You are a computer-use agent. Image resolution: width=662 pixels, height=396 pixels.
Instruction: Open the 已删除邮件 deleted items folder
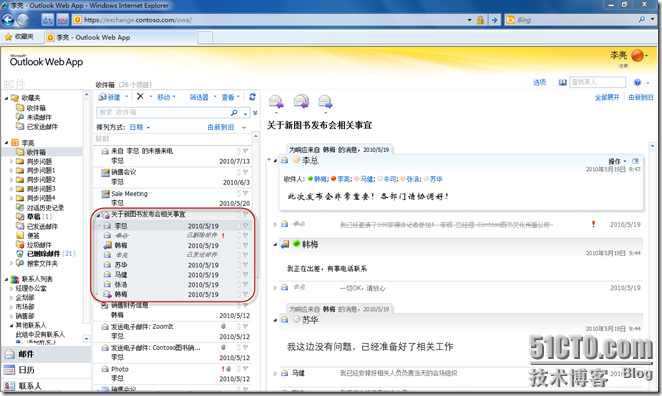tap(46, 254)
